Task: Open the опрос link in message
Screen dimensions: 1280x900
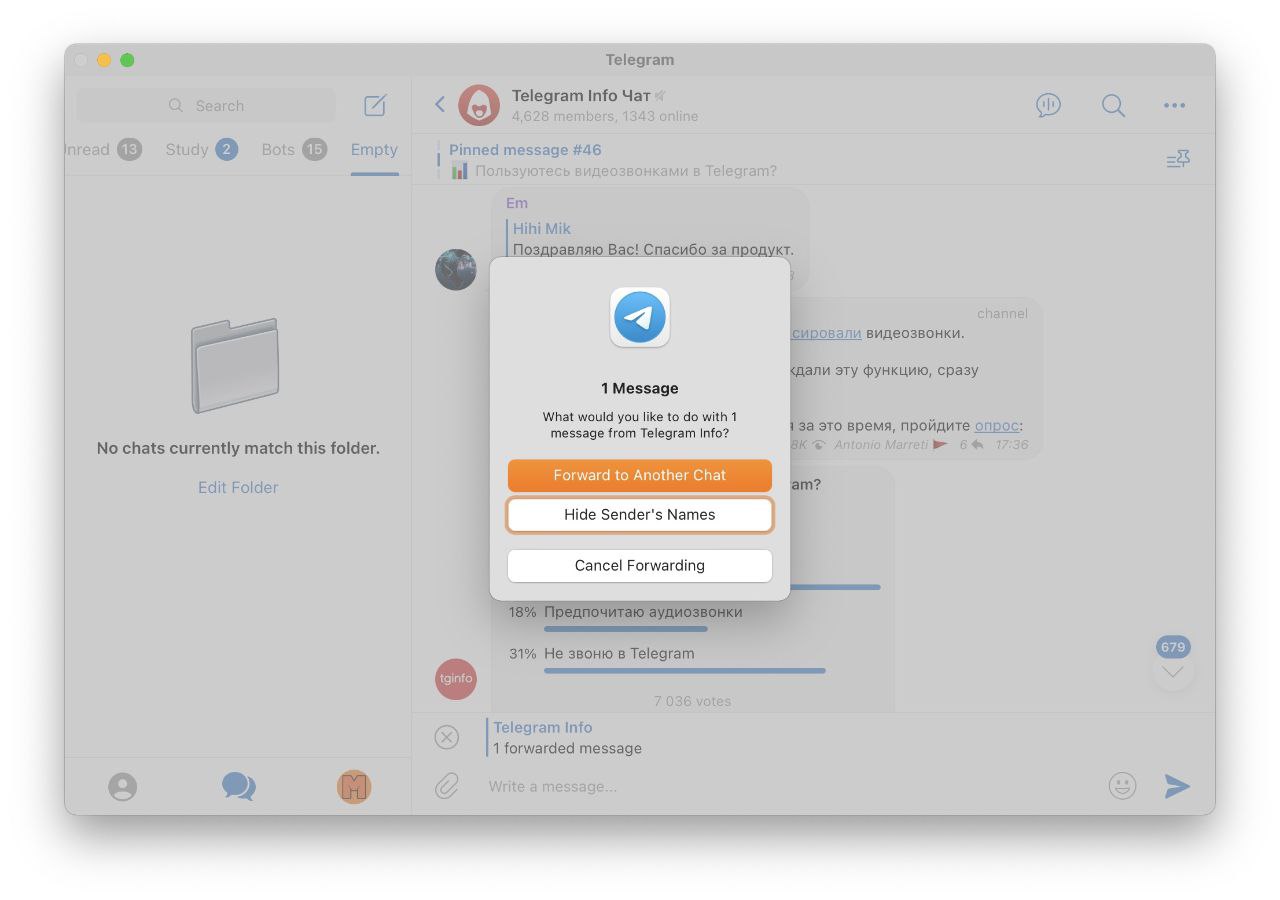Action: 997,425
